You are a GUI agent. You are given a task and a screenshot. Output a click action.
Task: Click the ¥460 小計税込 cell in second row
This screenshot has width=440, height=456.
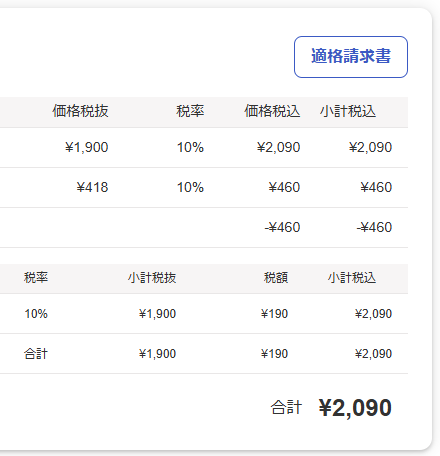pos(376,187)
